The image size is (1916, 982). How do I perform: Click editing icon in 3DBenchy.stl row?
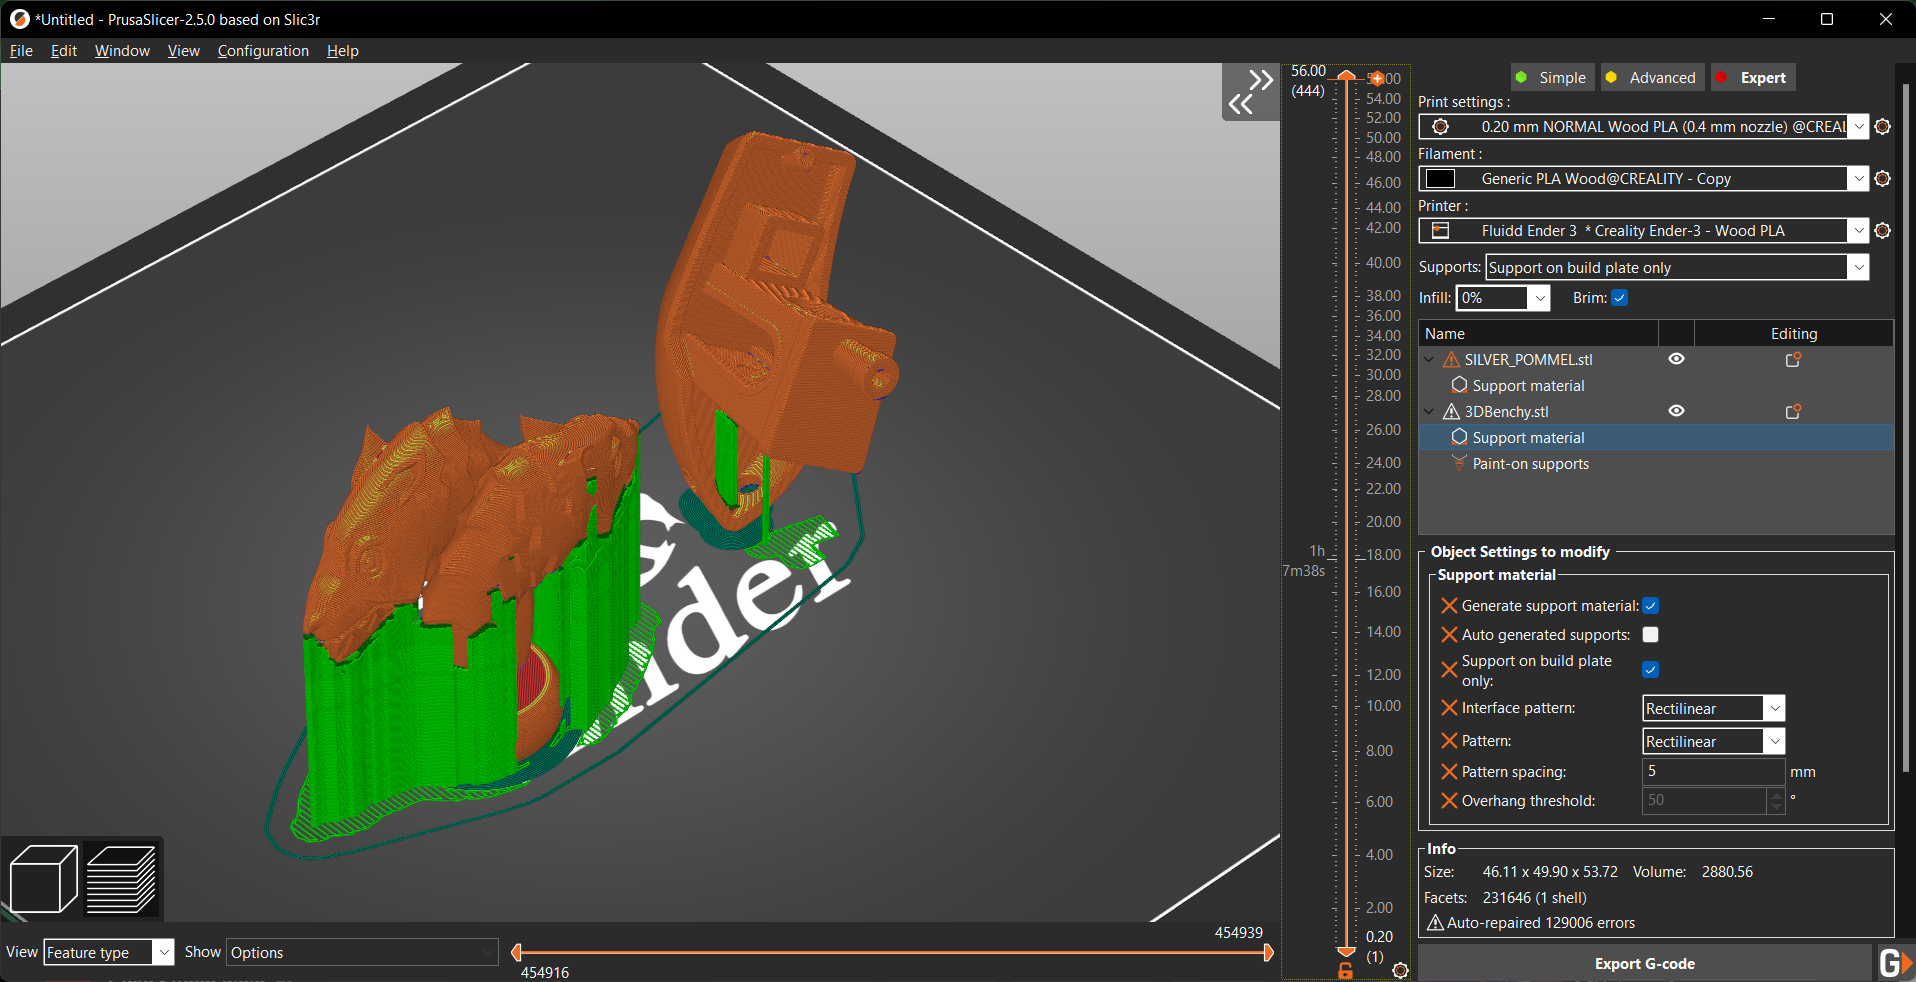pyautogui.click(x=1794, y=411)
